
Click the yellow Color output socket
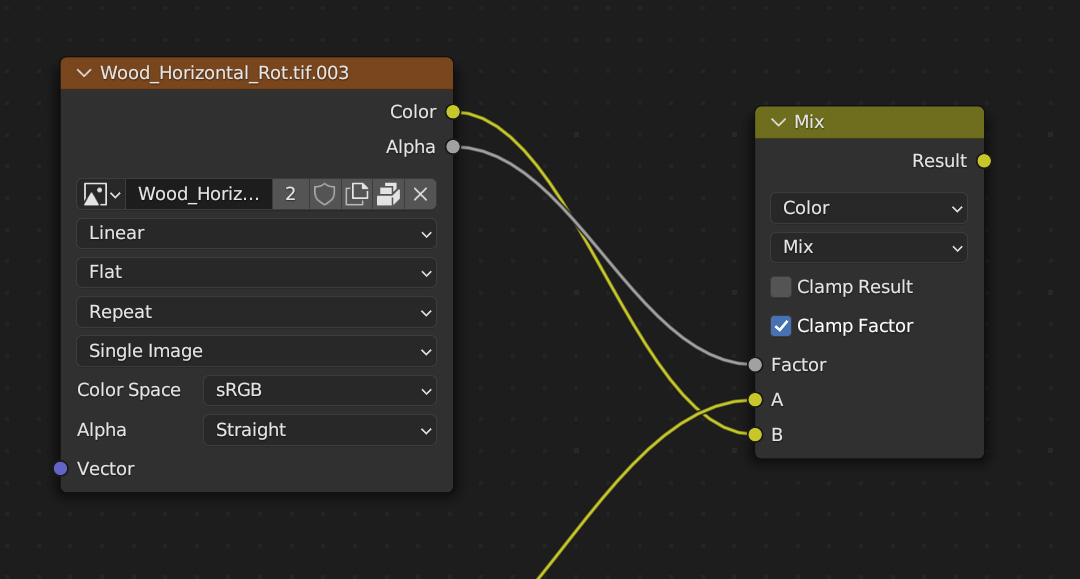tap(453, 112)
